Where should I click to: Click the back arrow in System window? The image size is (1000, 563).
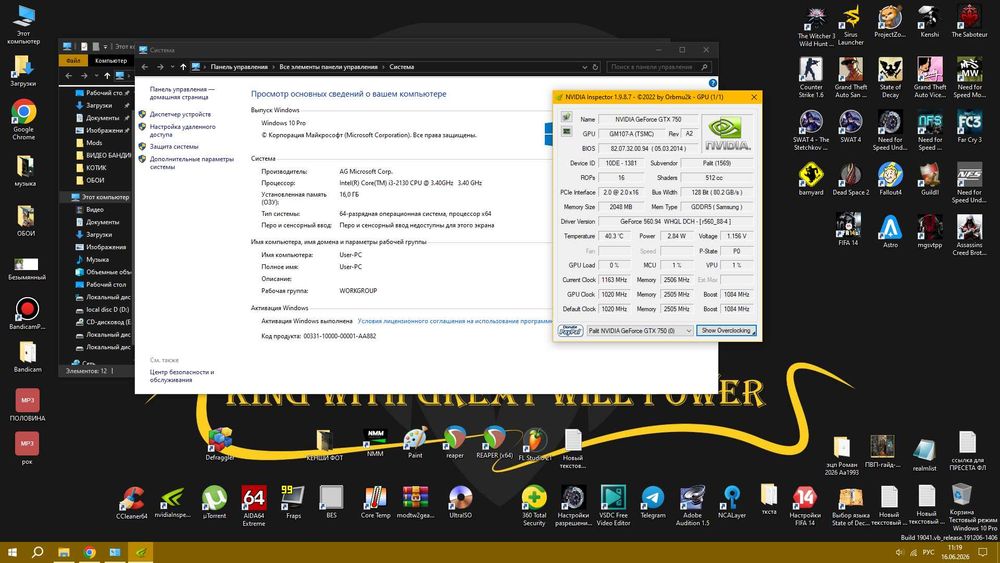pos(145,67)
